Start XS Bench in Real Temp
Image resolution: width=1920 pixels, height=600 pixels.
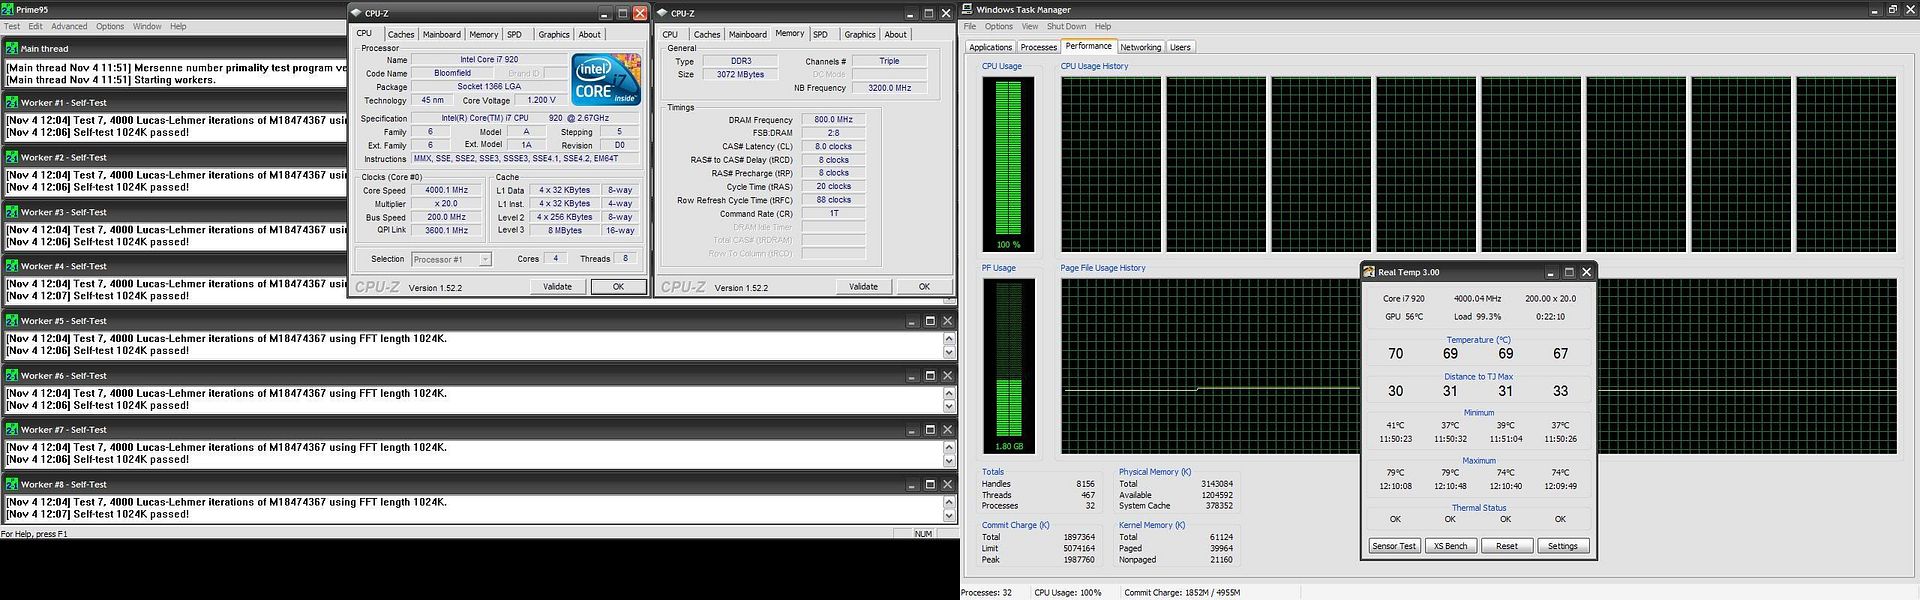click(1450, 546)
